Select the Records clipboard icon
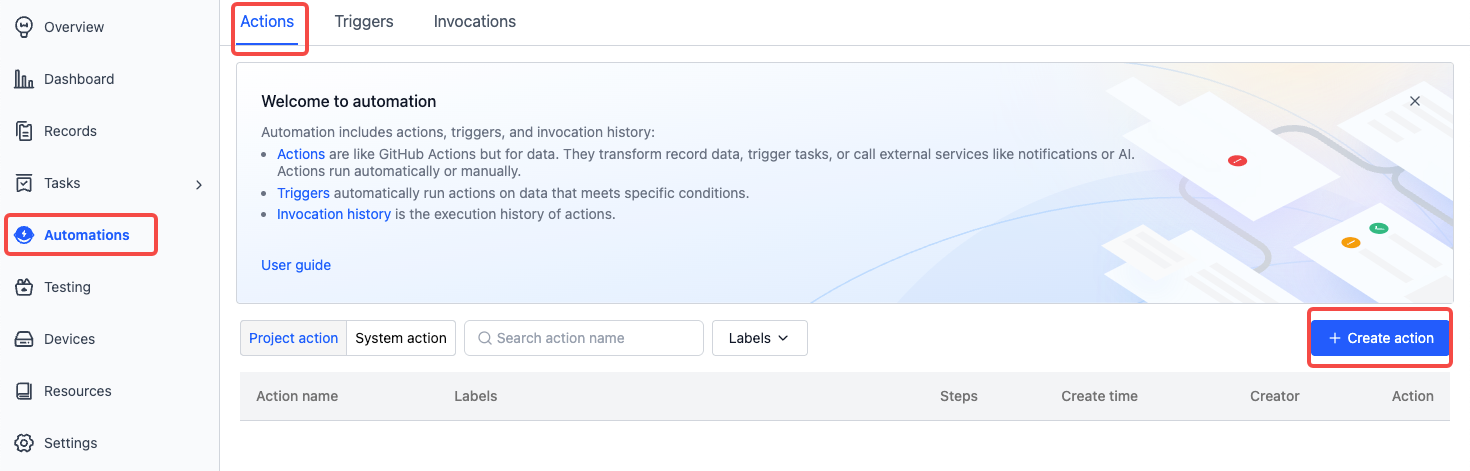 click(25, 131)
